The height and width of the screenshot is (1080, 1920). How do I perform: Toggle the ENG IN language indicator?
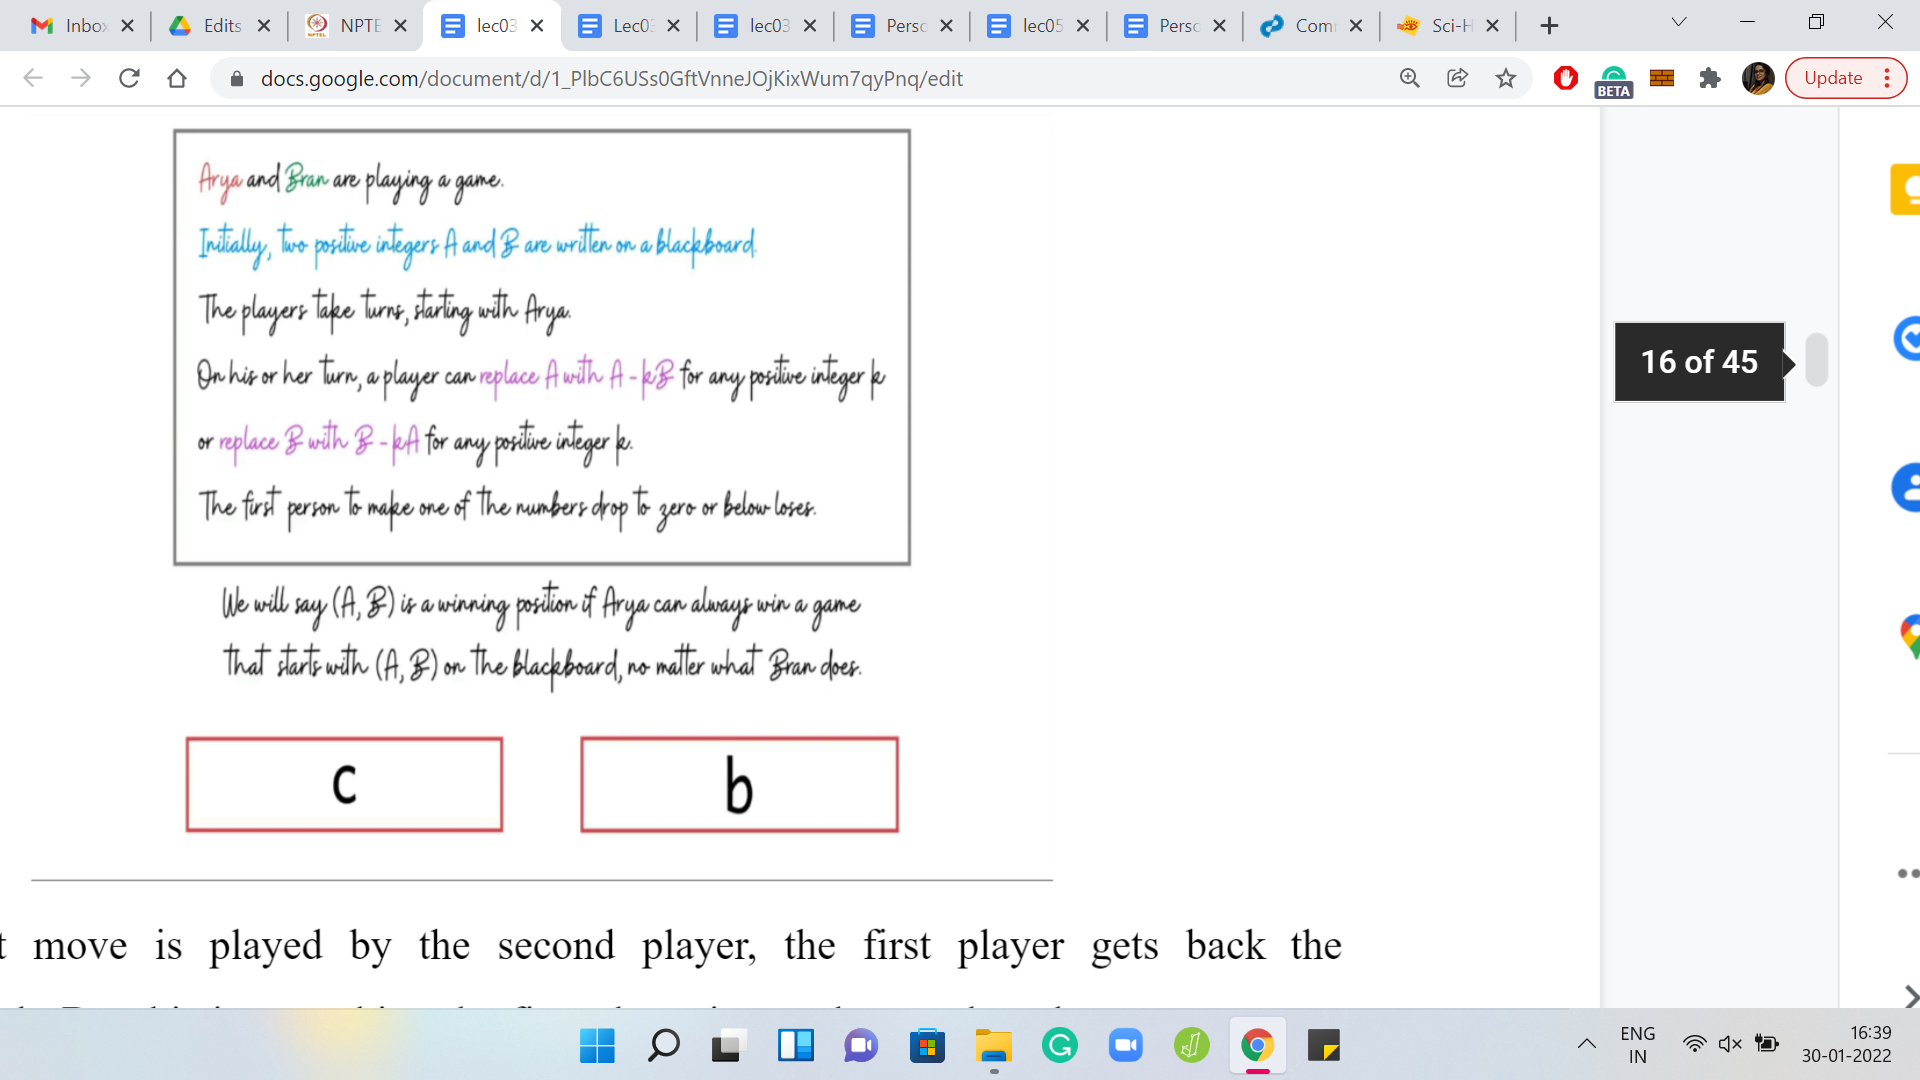[1637, 1045]
